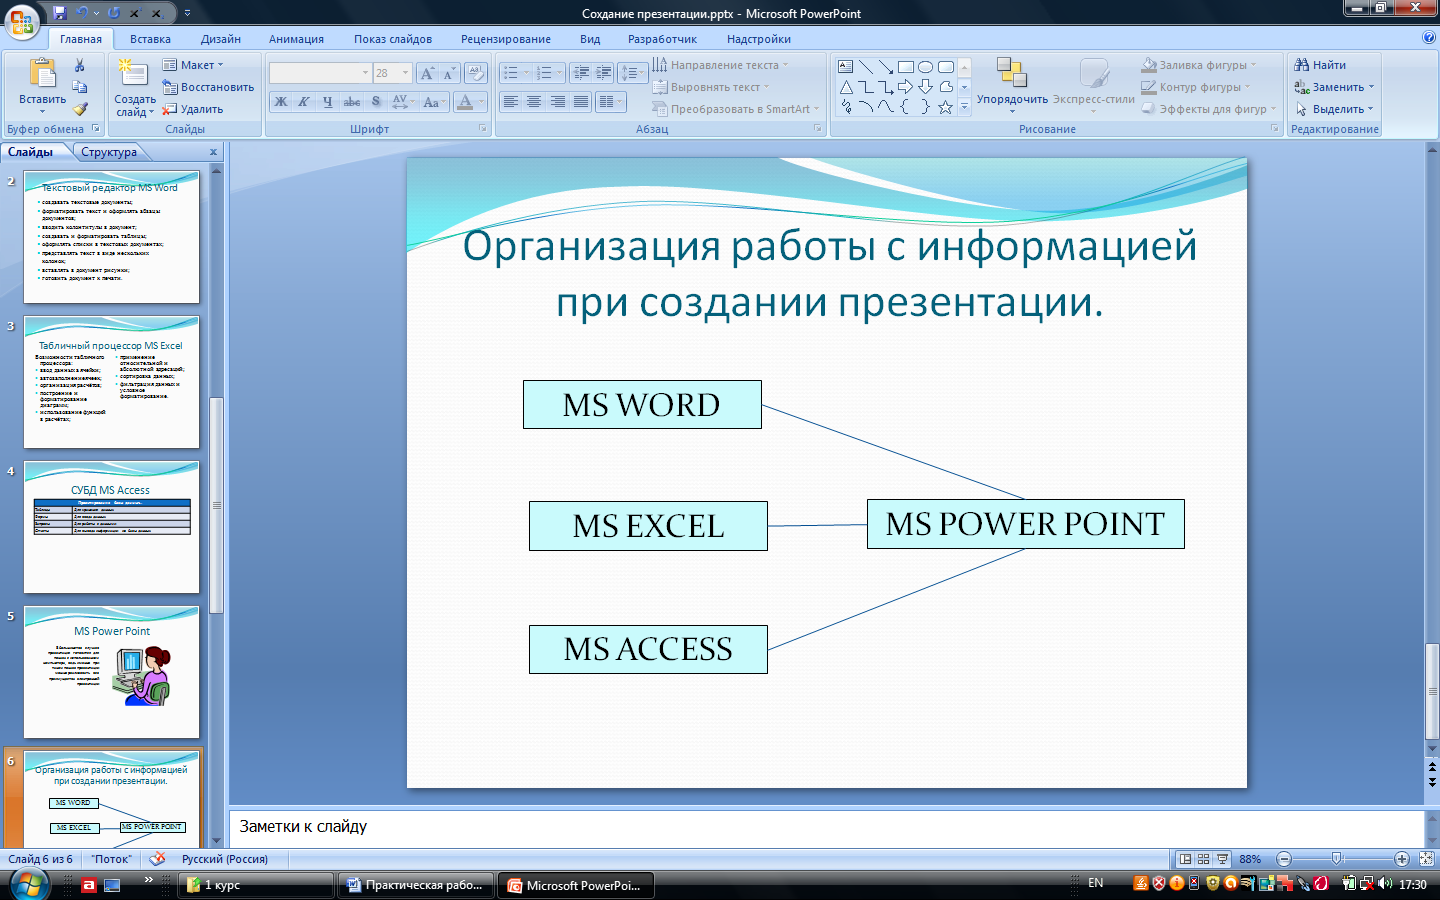Viewport: 1440px width, 900px height.
Task: Select the rectangle shape in gallery
Action: coord(906,67)
